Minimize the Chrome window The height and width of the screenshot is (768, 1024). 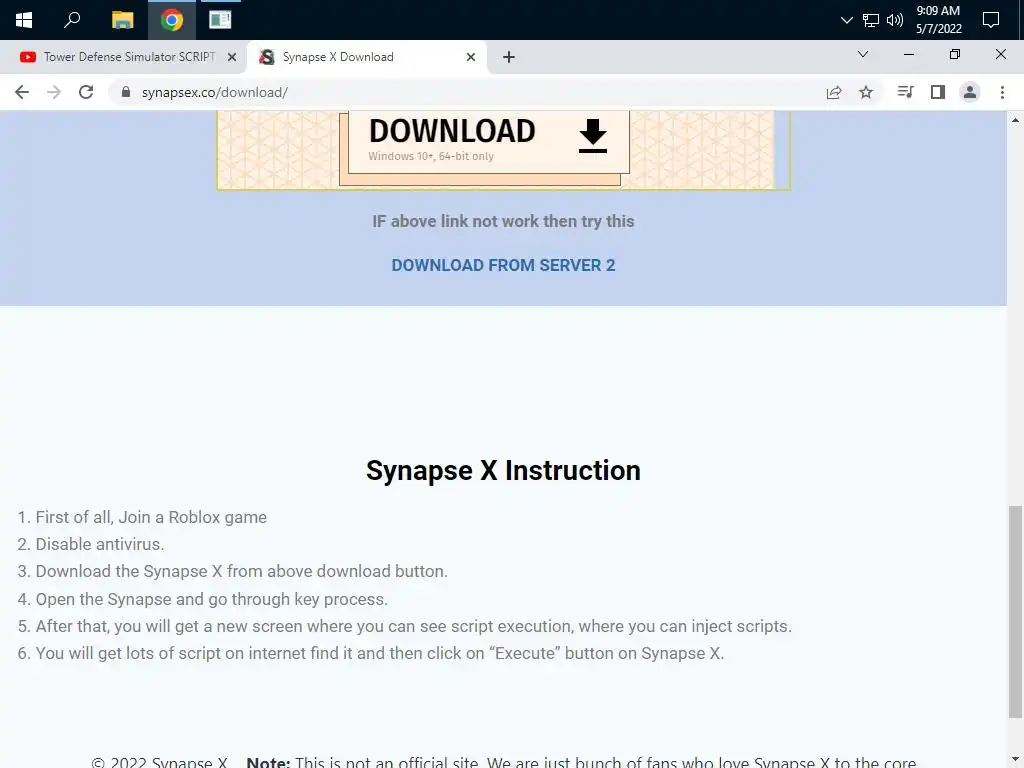[908, 54]
